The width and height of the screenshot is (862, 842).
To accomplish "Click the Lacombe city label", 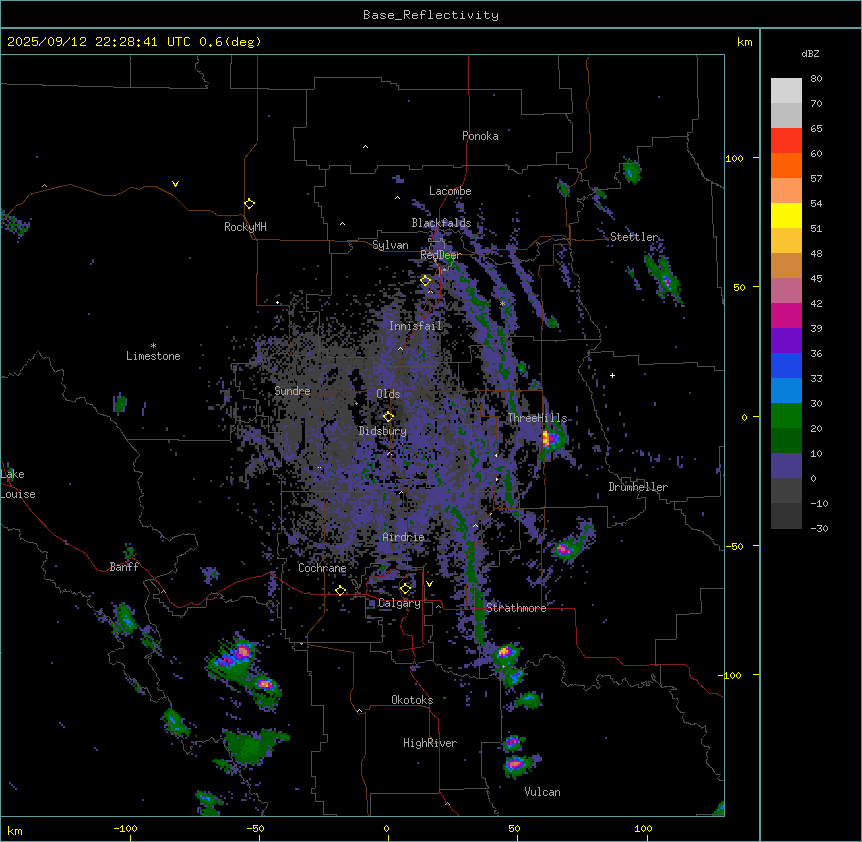I will pos(450,191).
